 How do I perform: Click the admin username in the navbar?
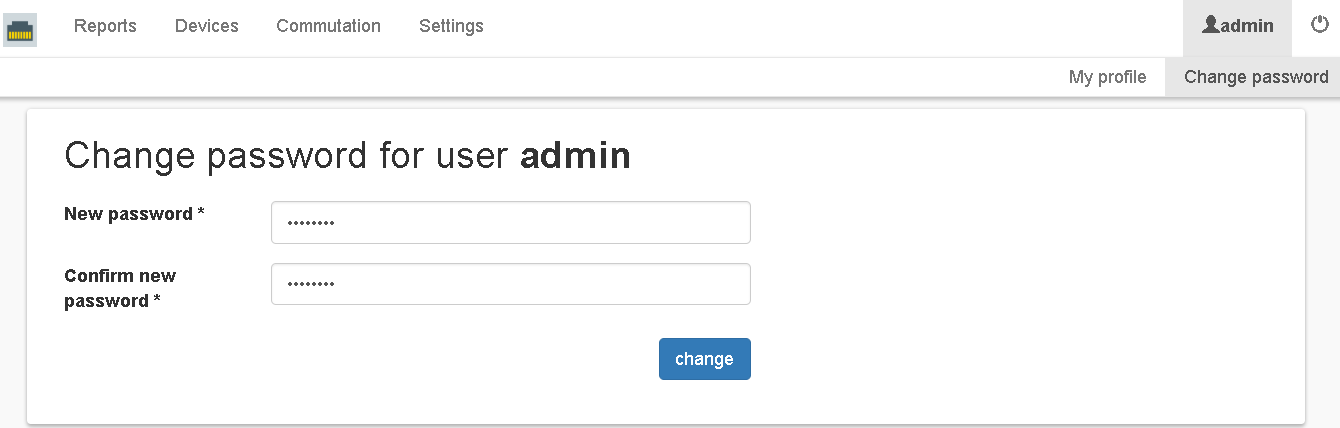pyautogui.click(x=1247, y=26)
